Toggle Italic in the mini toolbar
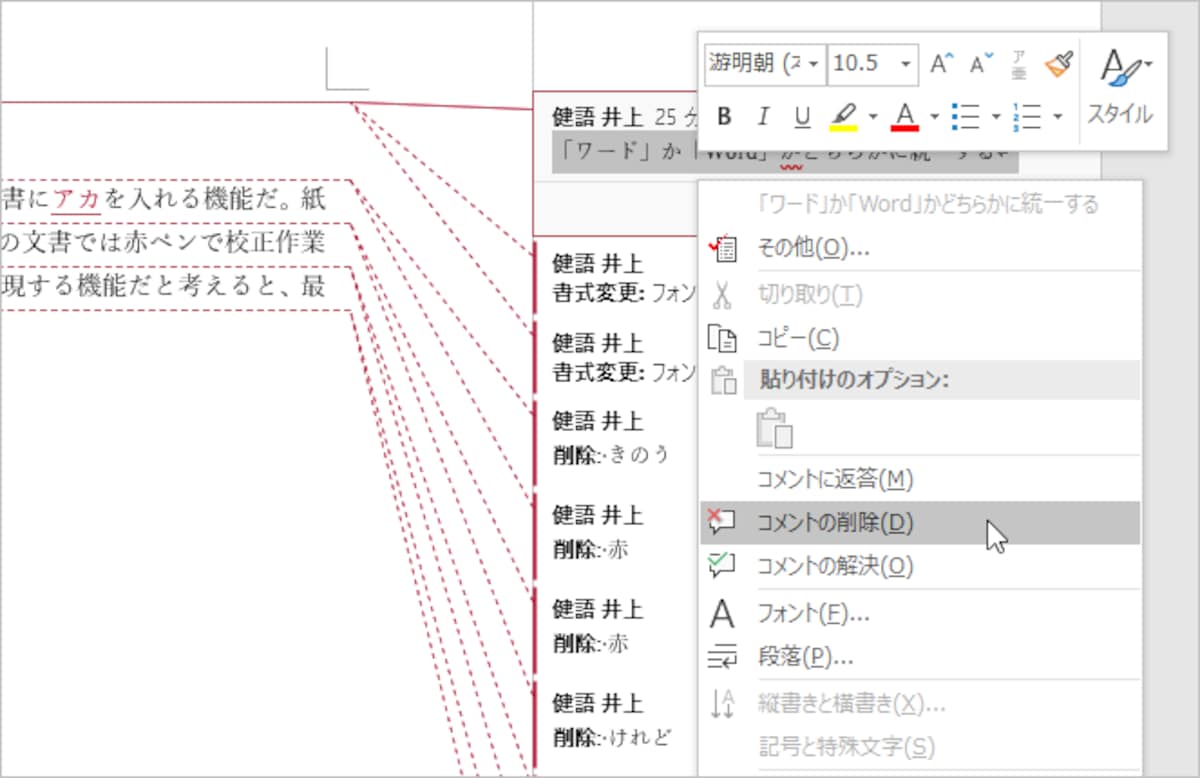Viewport: 1200px width, 778px height. 763,117
